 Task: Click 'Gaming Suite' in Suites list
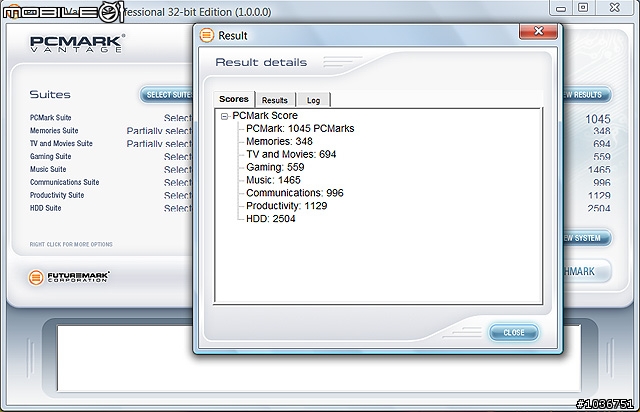click(51, 156)
